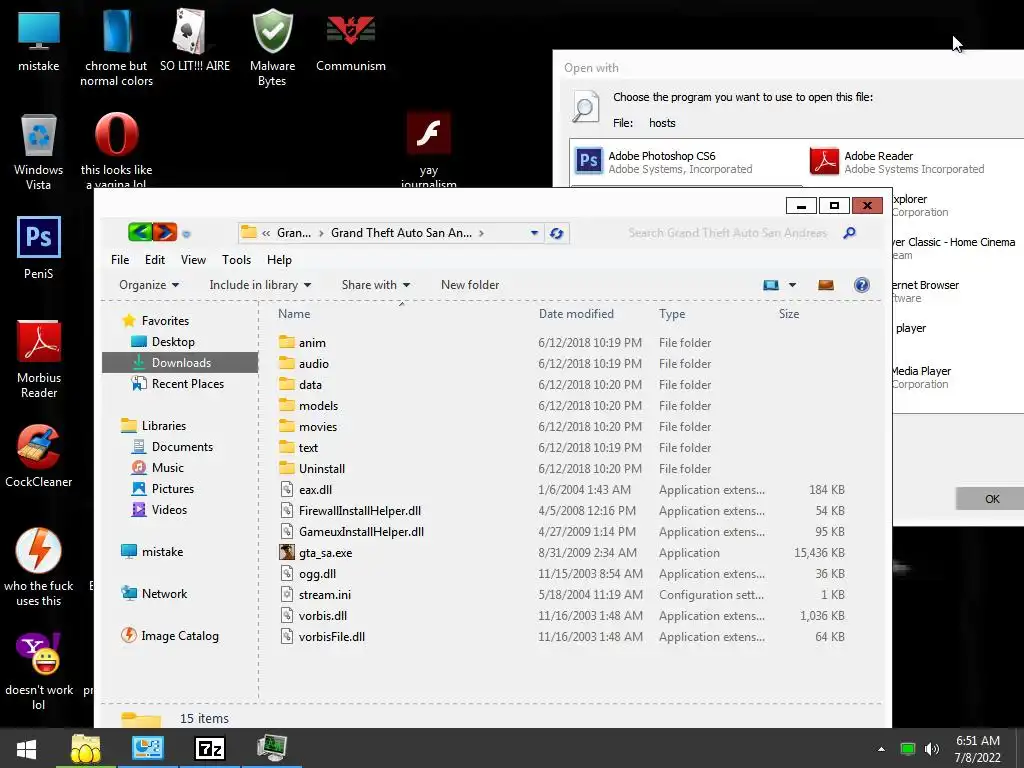Expand the address bar history dropdown
The image size is (1024, 768).
click(x=534, y=233)
